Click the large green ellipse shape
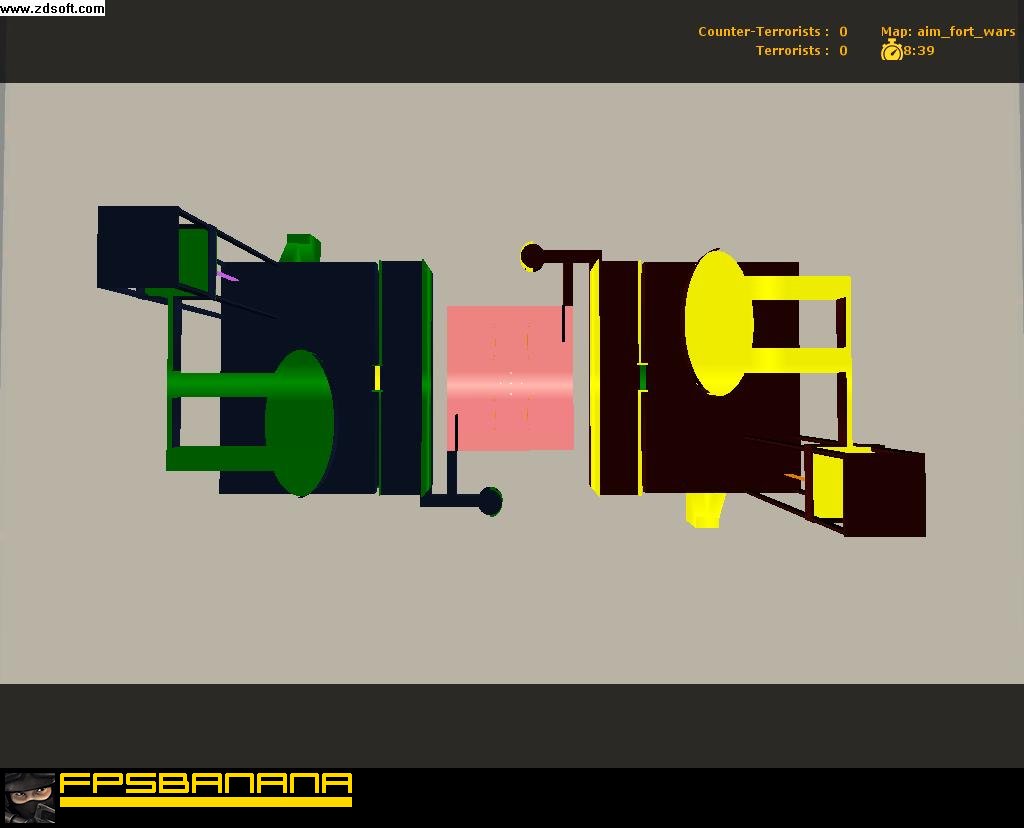 click(x=299, y=423)
